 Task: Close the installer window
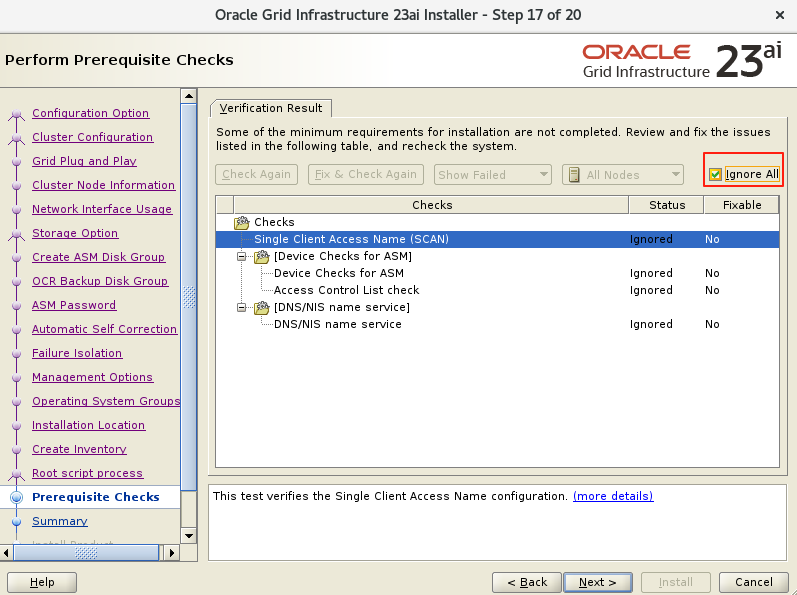780,15
